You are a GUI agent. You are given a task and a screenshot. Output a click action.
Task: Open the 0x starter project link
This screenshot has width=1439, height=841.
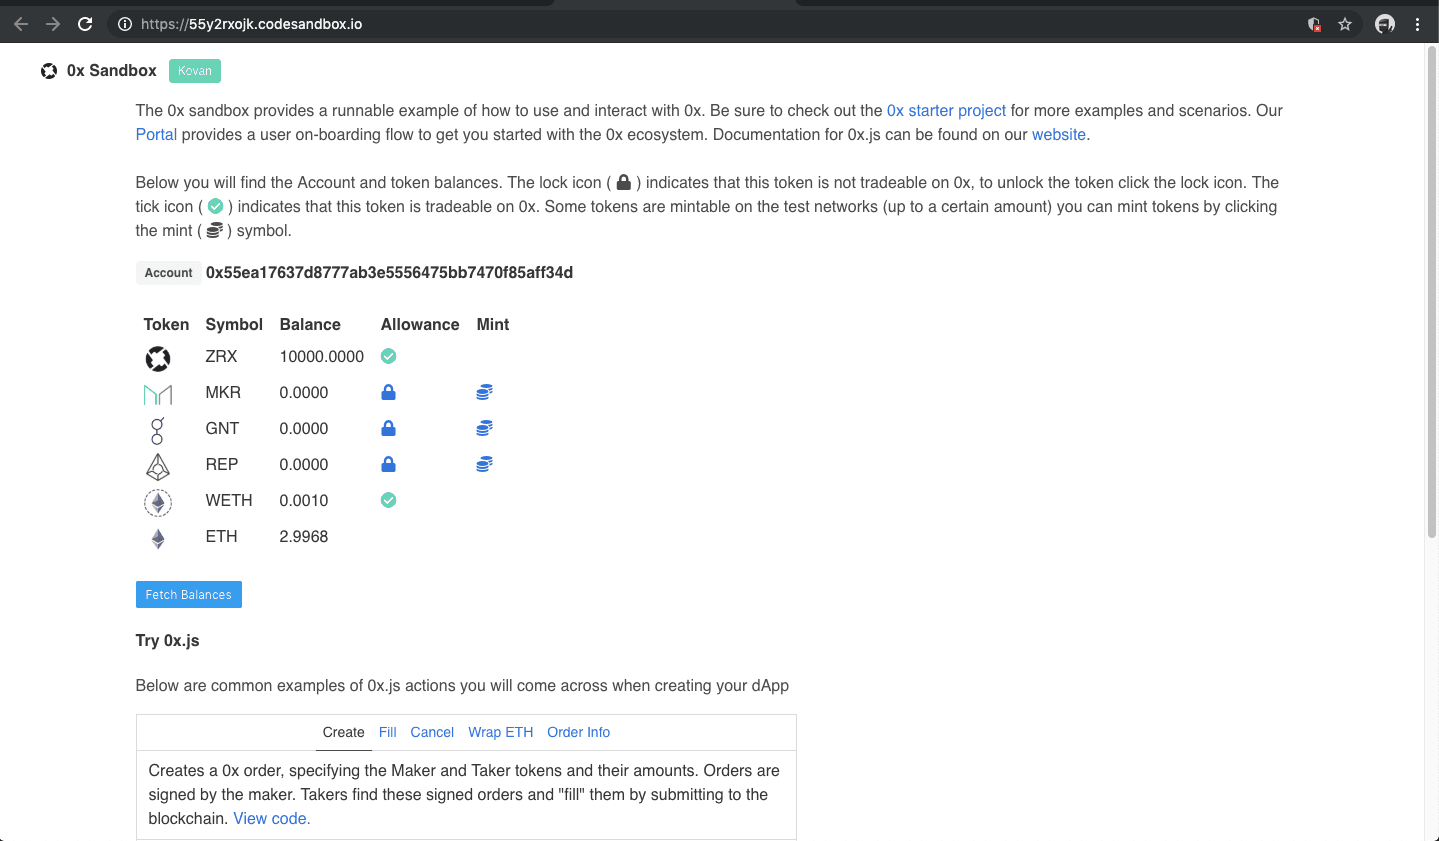[x=946, y=110]
